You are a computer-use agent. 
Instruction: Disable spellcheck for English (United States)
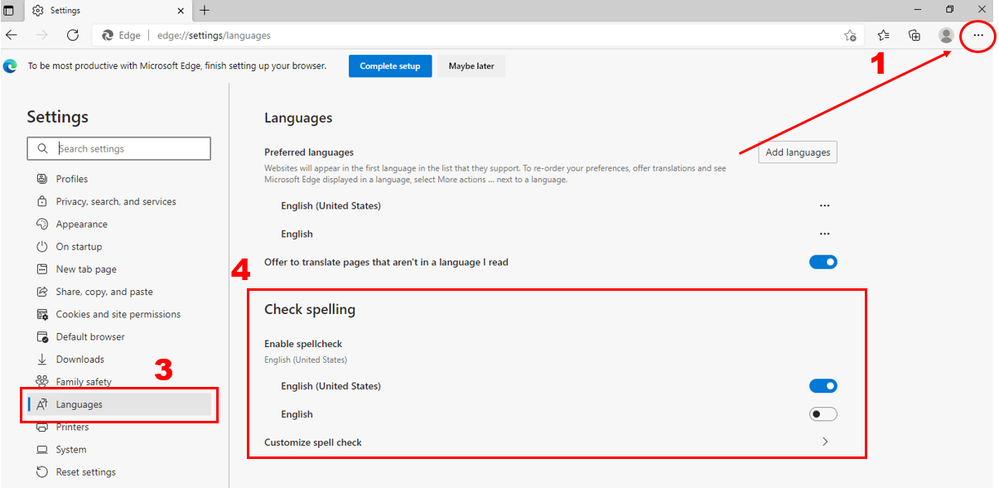point(823,386)
